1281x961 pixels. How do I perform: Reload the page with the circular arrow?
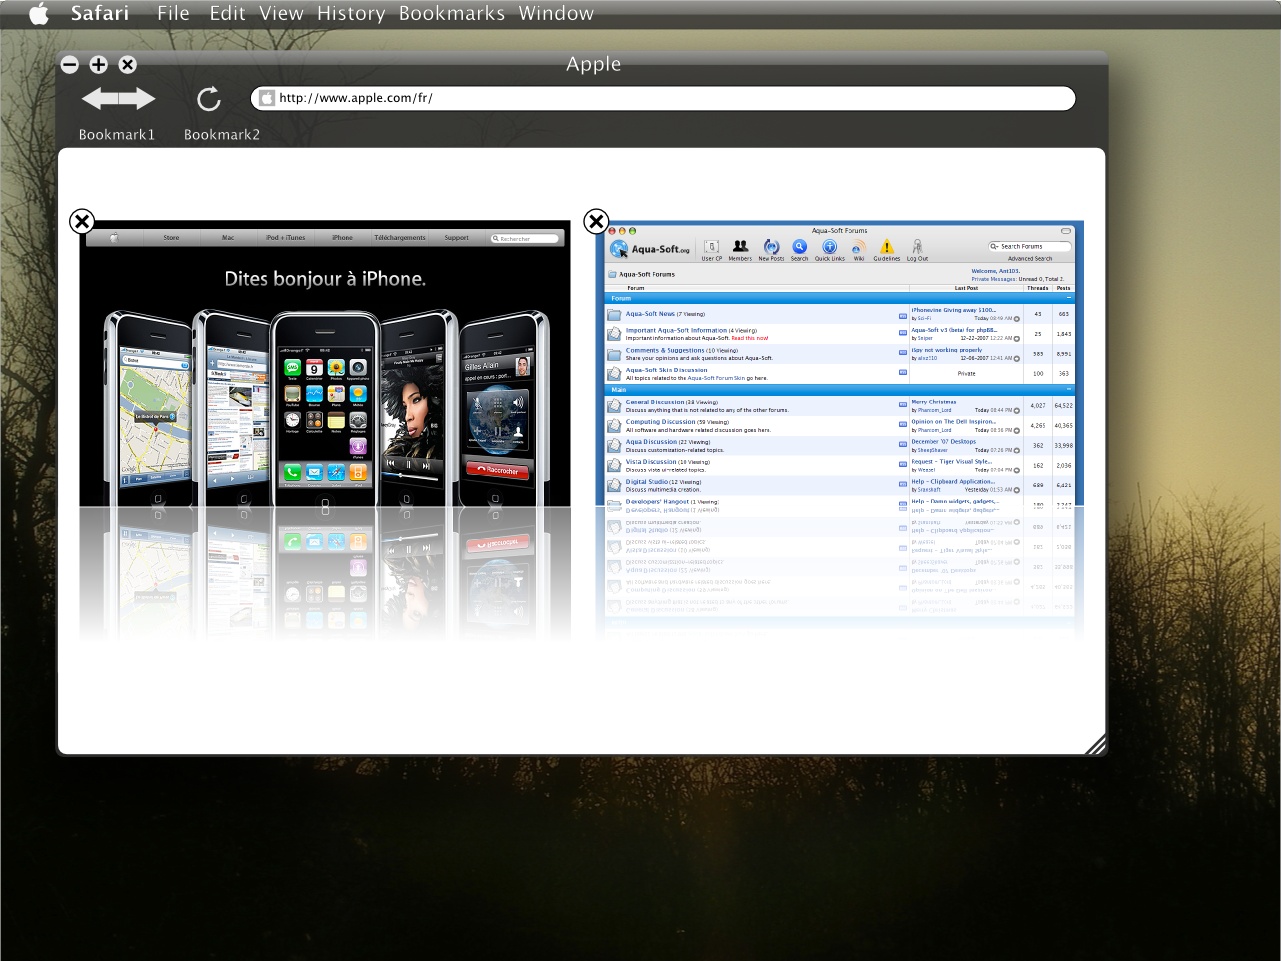(x=208, y=98)
